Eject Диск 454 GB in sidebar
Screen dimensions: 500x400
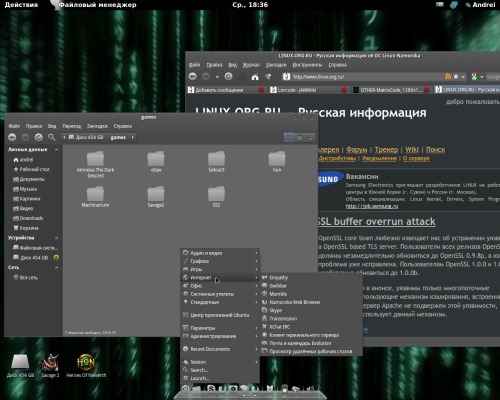(x=56, y=257)
